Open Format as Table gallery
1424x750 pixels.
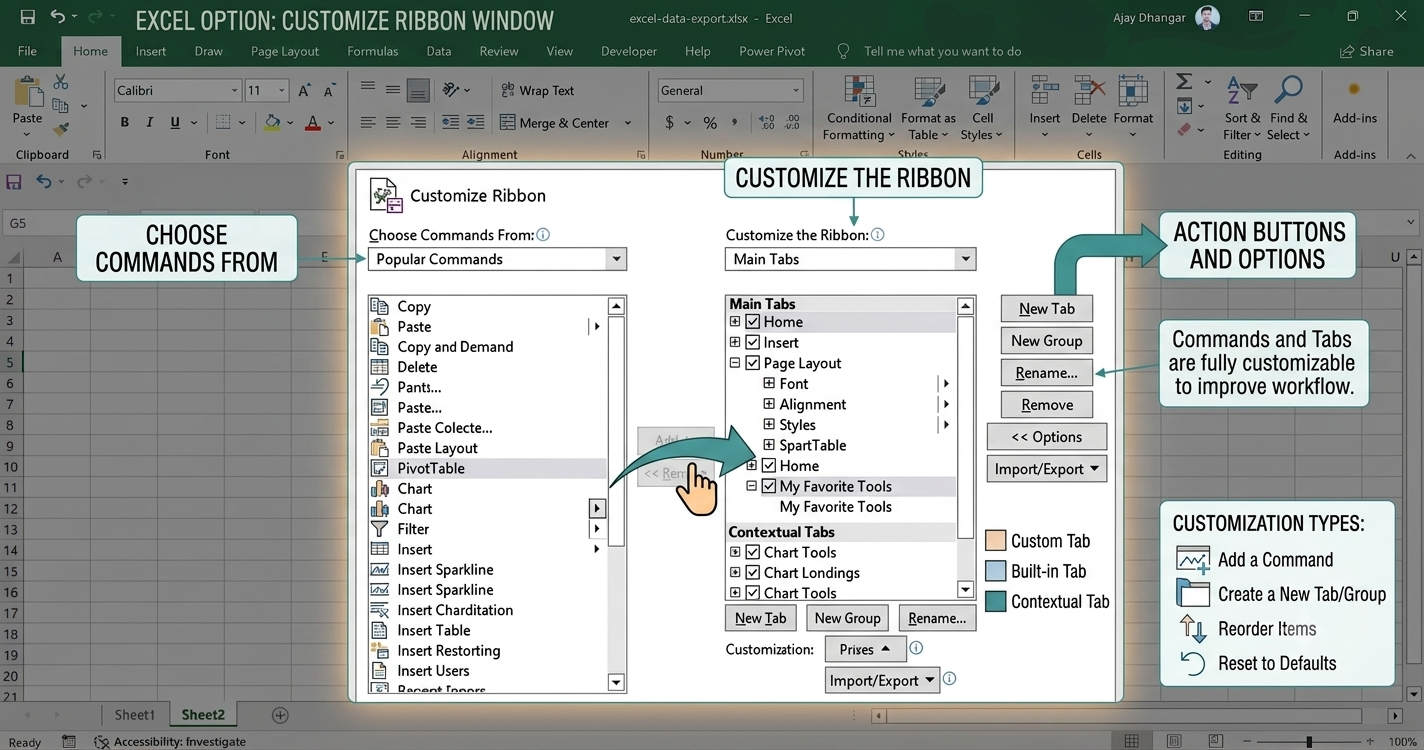(928, 108)
